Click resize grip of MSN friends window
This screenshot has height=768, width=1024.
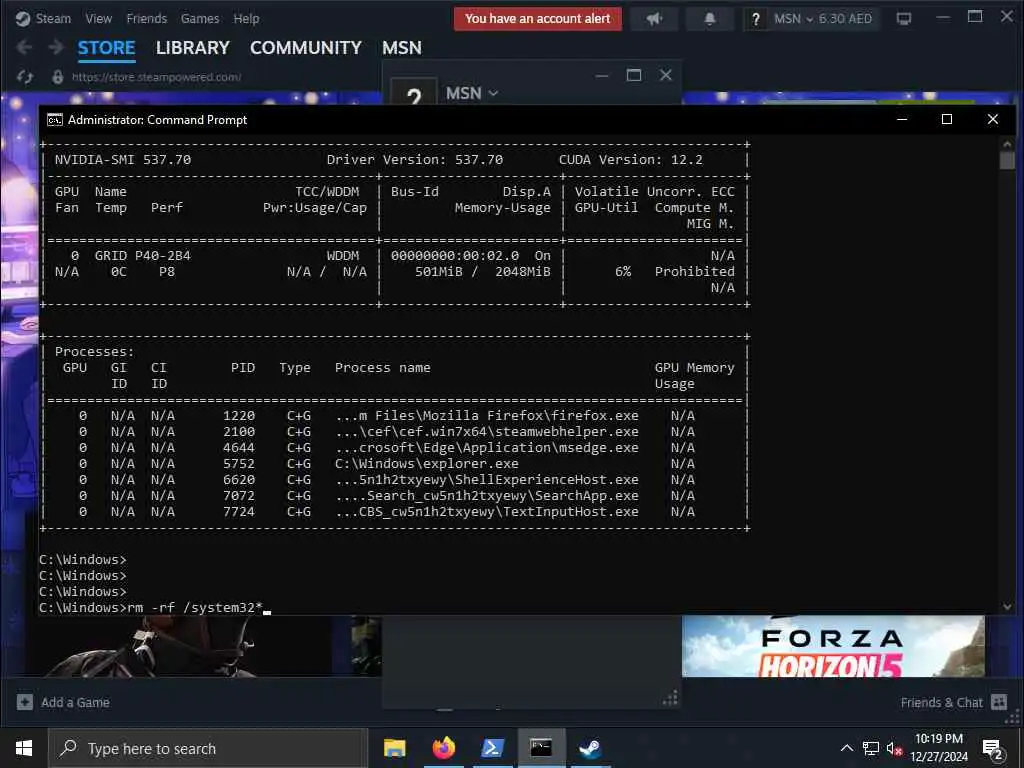(670, 699)
